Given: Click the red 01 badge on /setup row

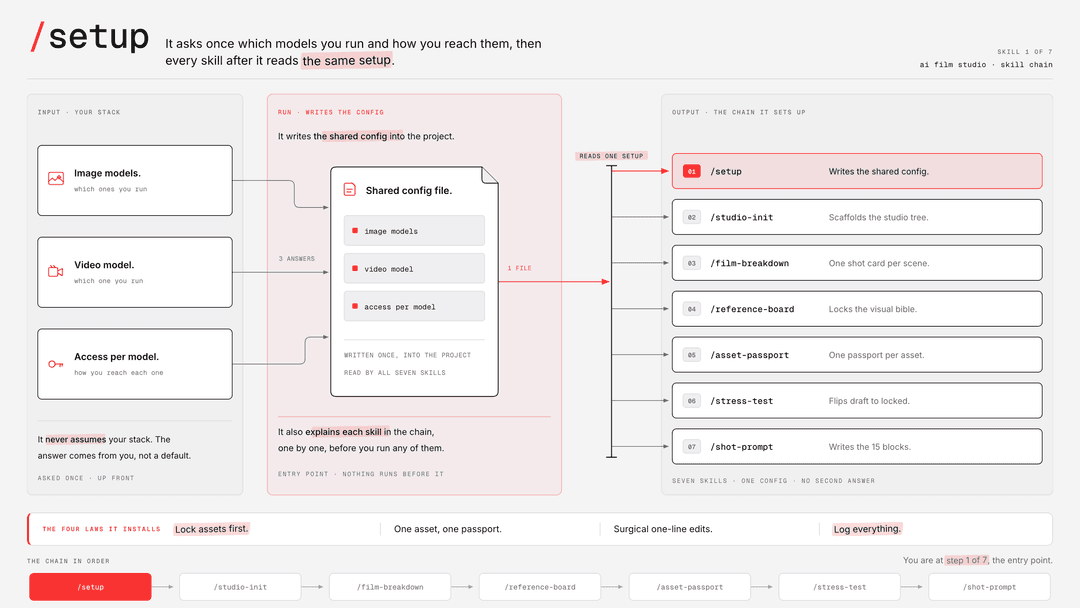Looking at the screenshot, I should (x=692, y=171).
